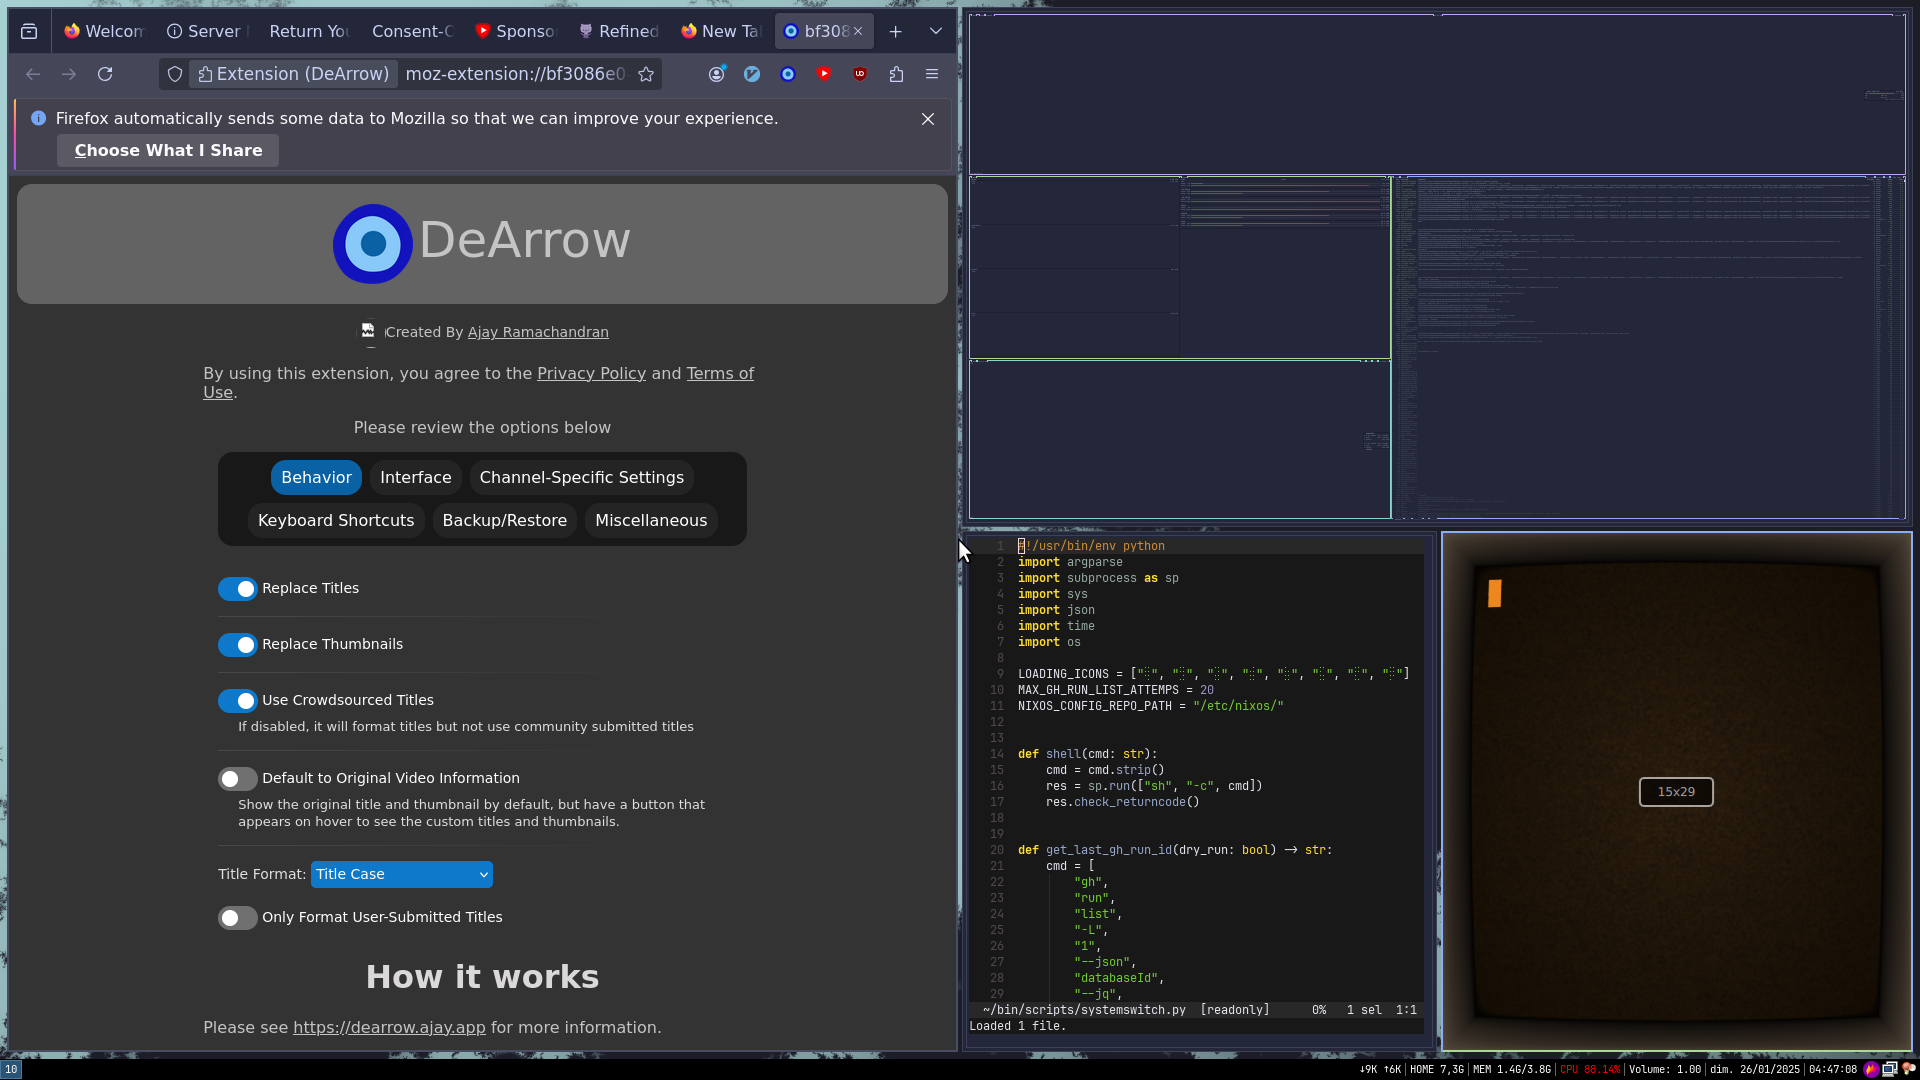Open the Terms of Use link
This screenshot has width=1920, height=1080.
(x=719, y=373)
